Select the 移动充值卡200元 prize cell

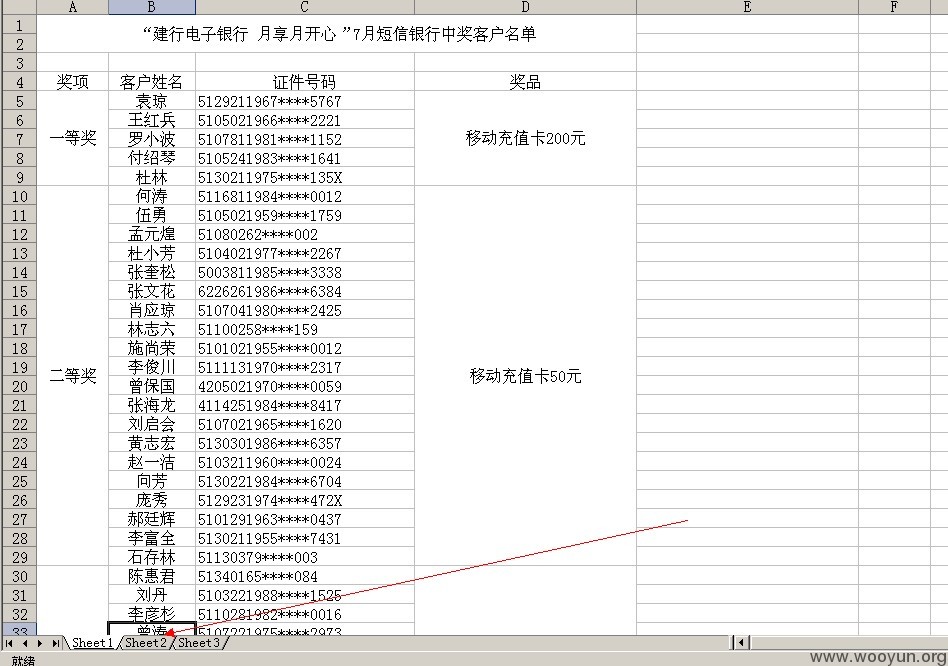(525, 138)
